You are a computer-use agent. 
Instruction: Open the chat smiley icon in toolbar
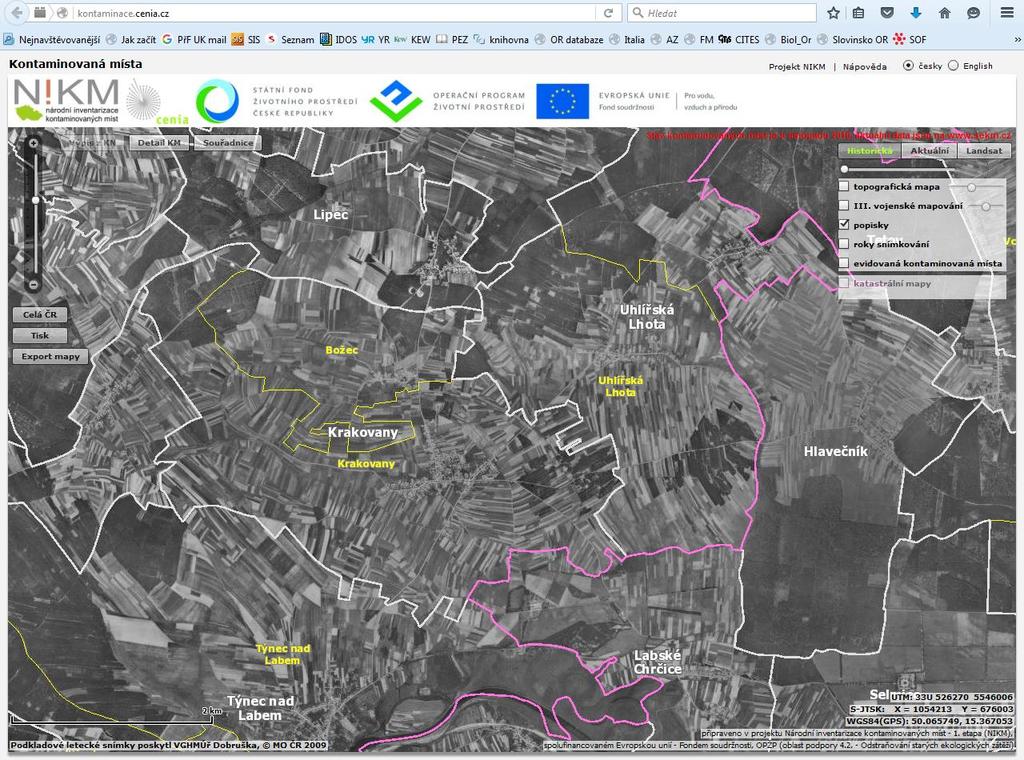pos(973,13)
